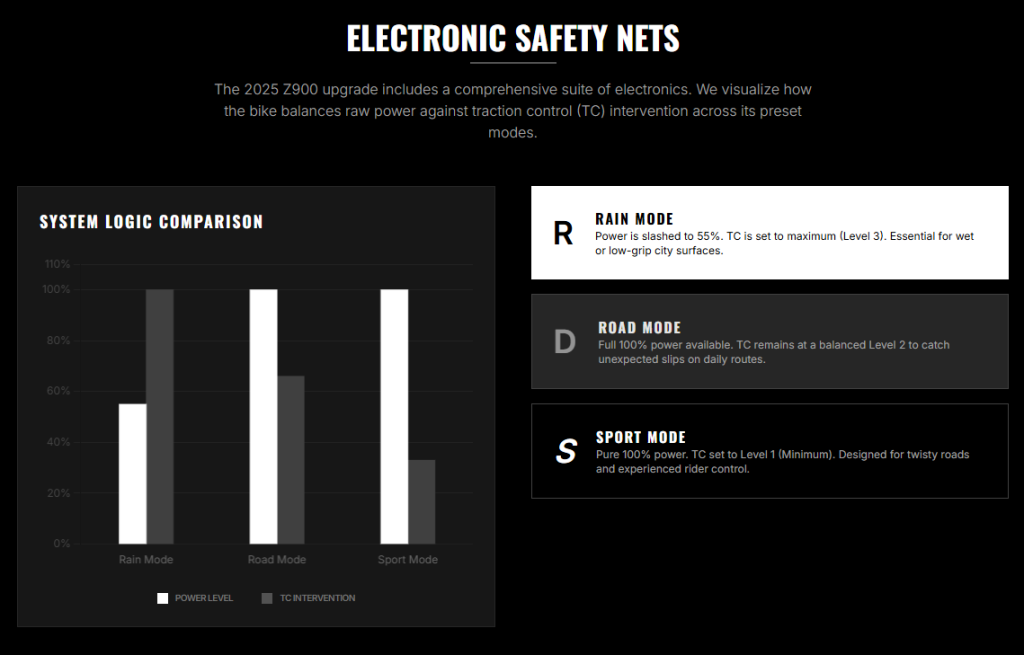Select the Road Mode card
Viewport: 1024px width, 655px height.
[x=769, y=342]
